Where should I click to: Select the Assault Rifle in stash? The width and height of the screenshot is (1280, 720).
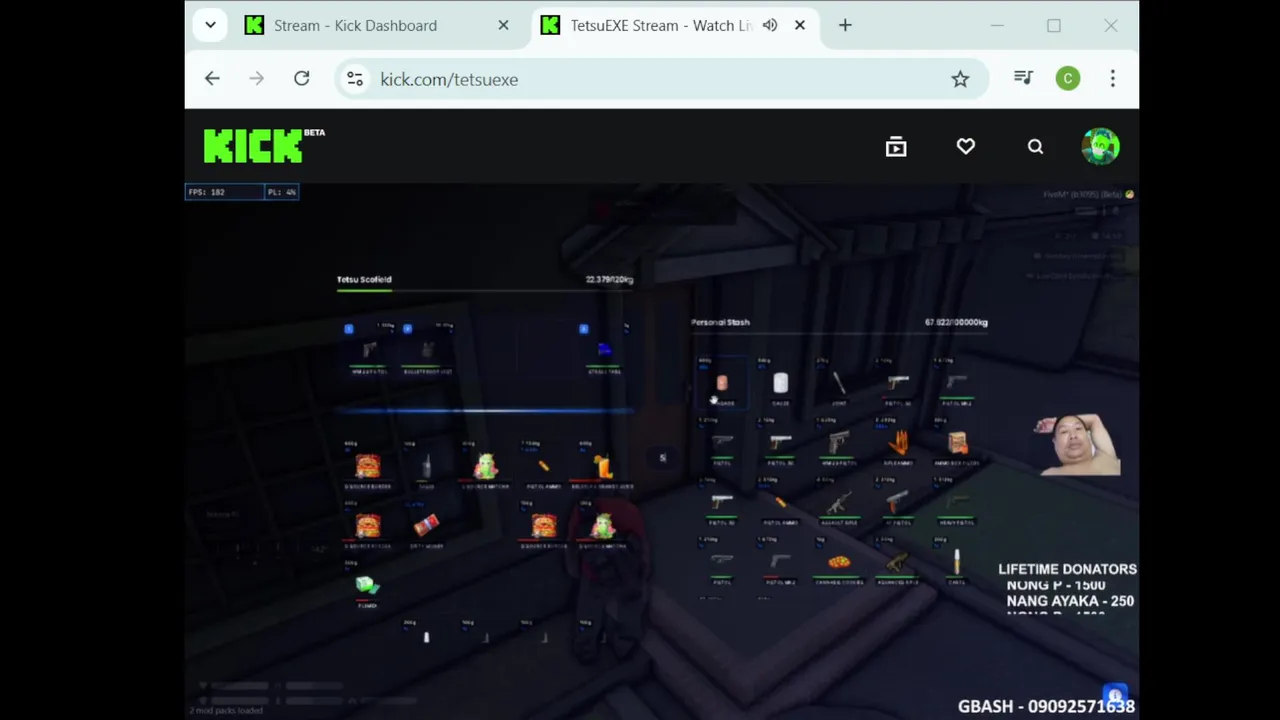pyautogui.click(x=839, y=502)
